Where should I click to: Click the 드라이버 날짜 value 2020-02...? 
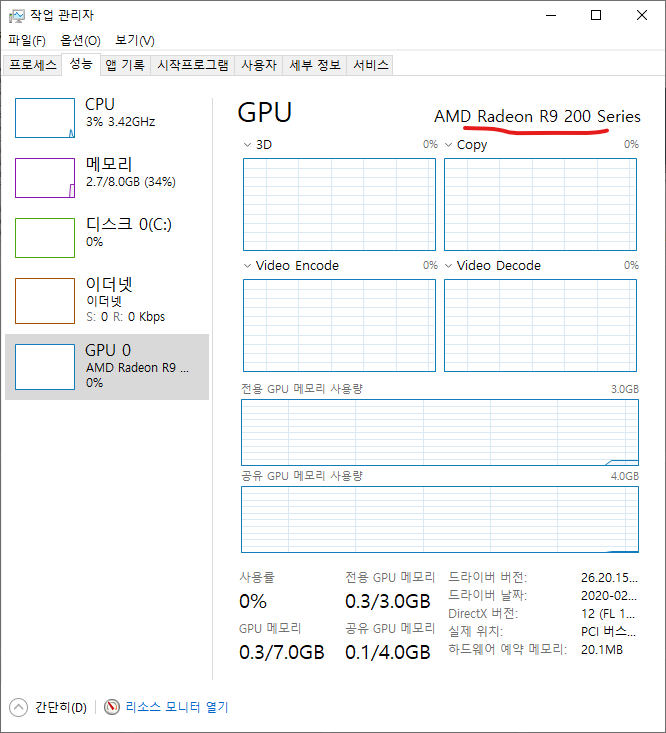[609, 596]
